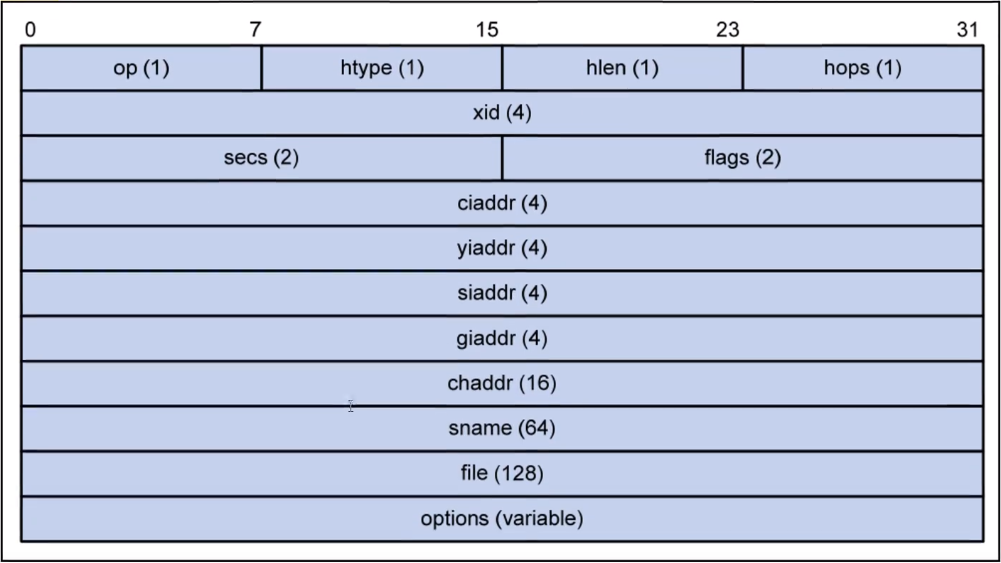Click the giaddr (4) row
The height and width of the screenshot is (563, 1001).
502,338
